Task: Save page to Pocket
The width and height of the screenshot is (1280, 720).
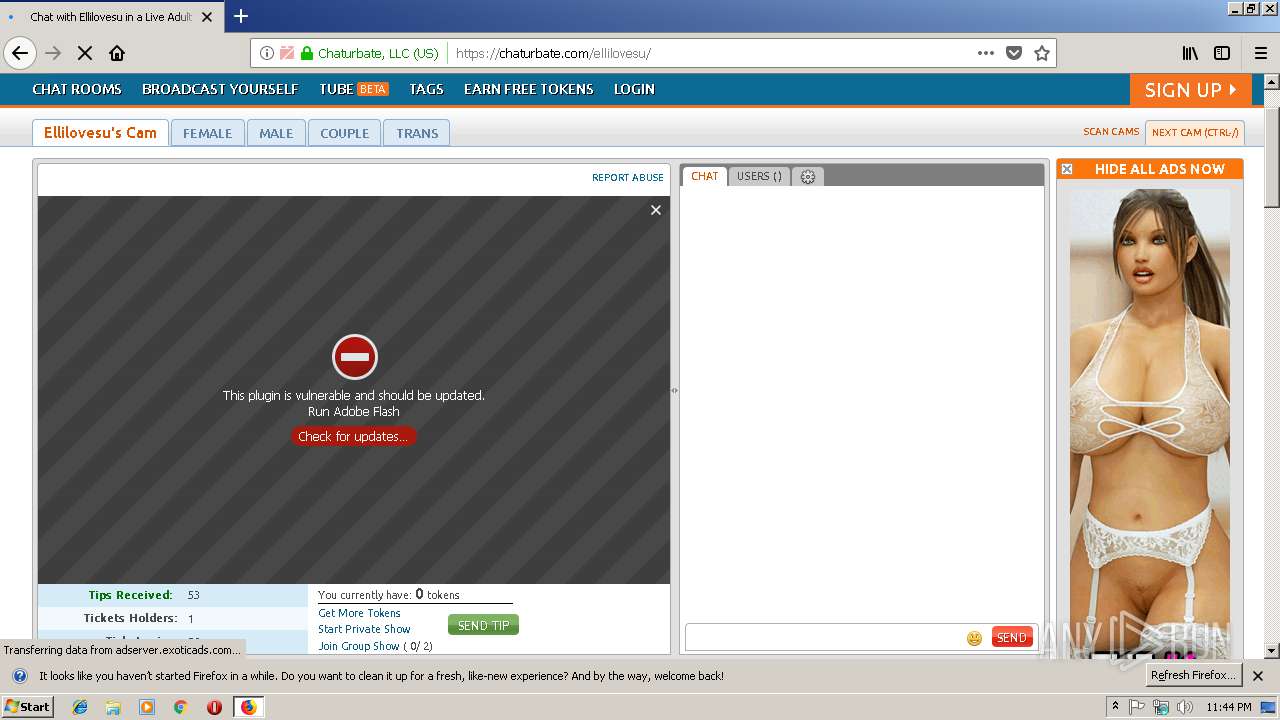Action: 1014,53
